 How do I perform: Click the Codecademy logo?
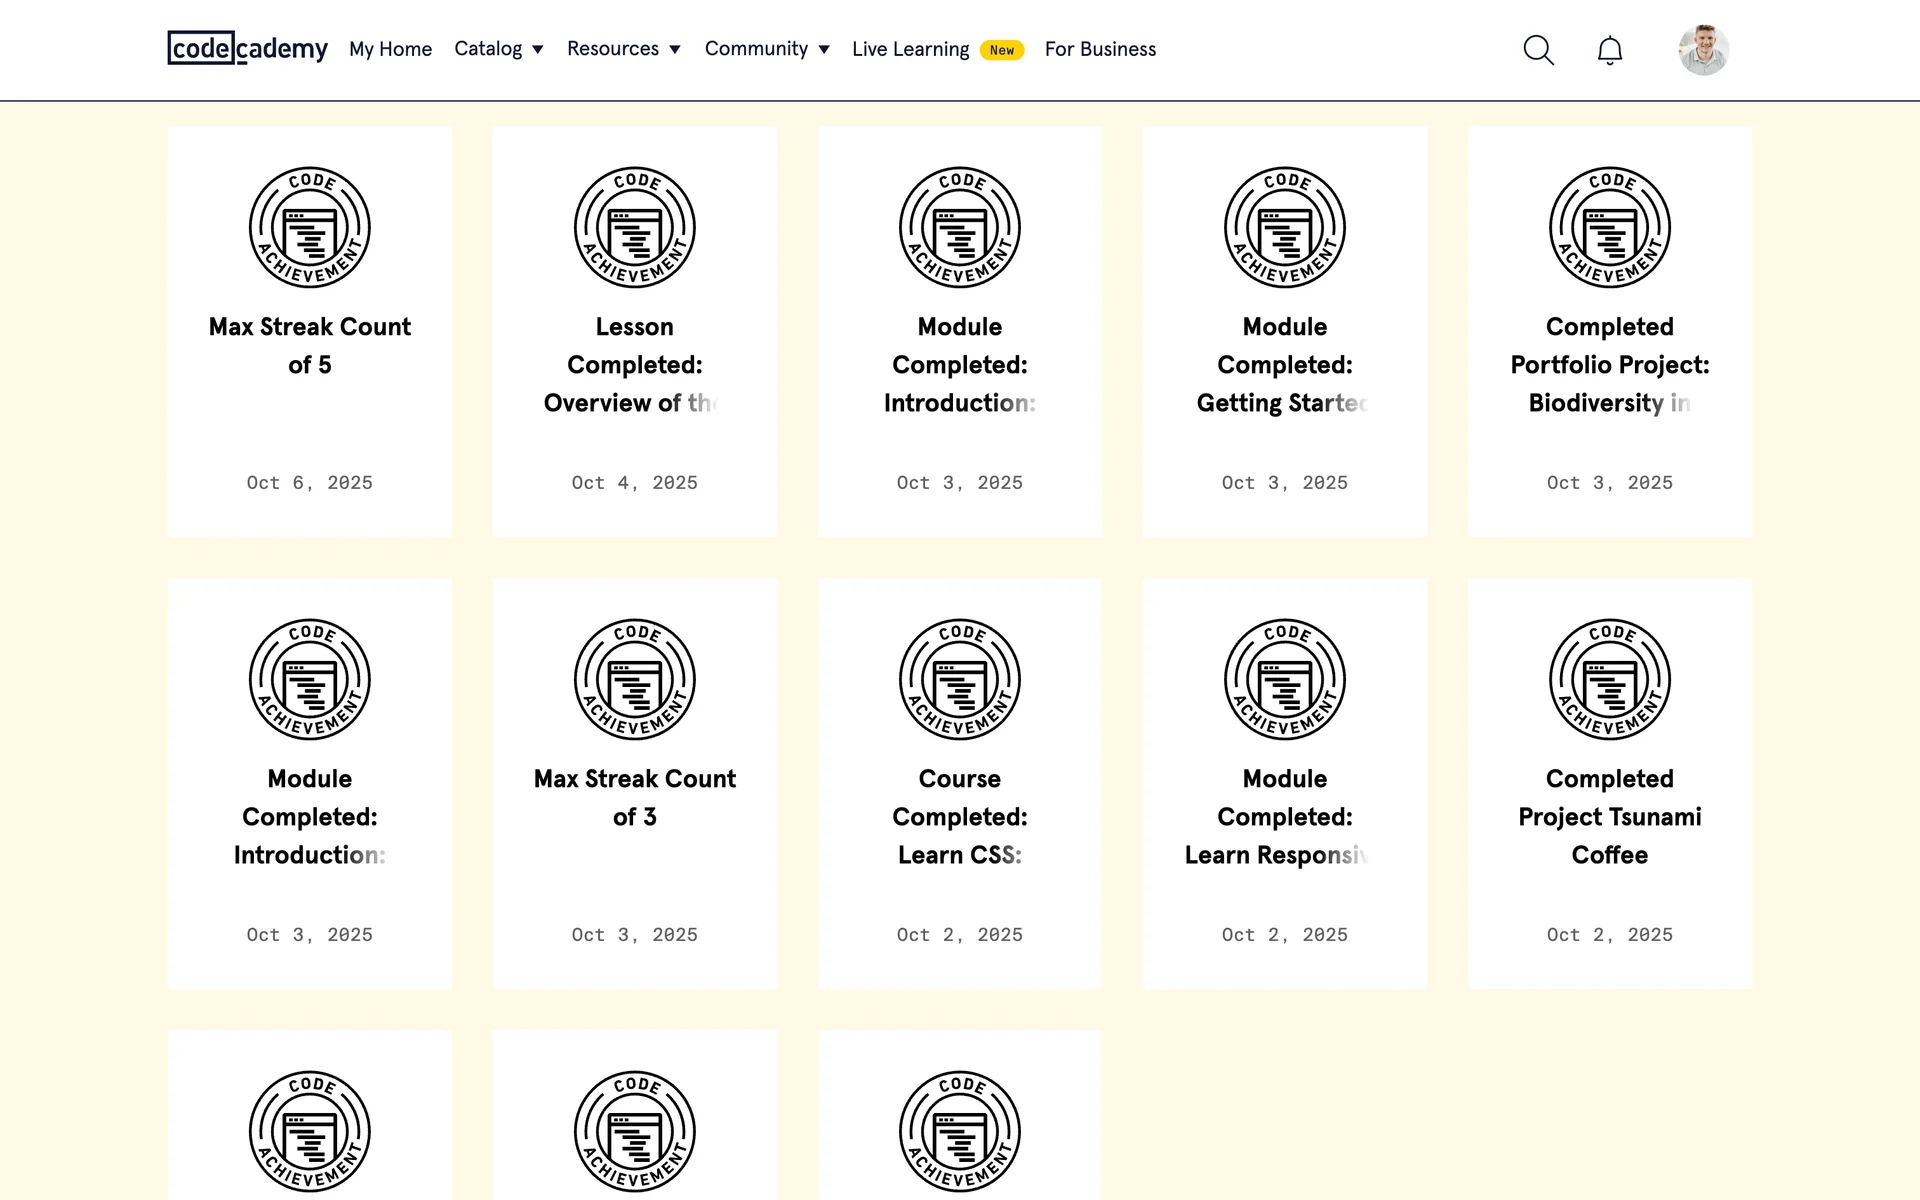[x=247, y=48]
